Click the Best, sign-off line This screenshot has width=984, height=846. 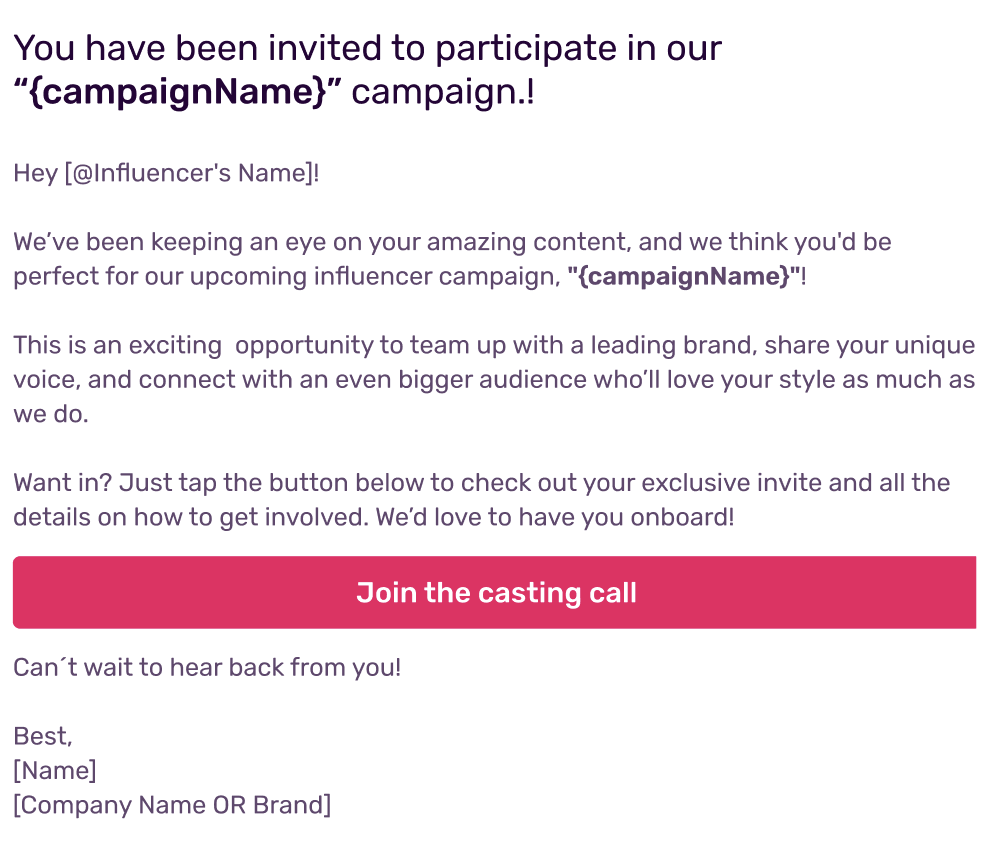point(43,736)
